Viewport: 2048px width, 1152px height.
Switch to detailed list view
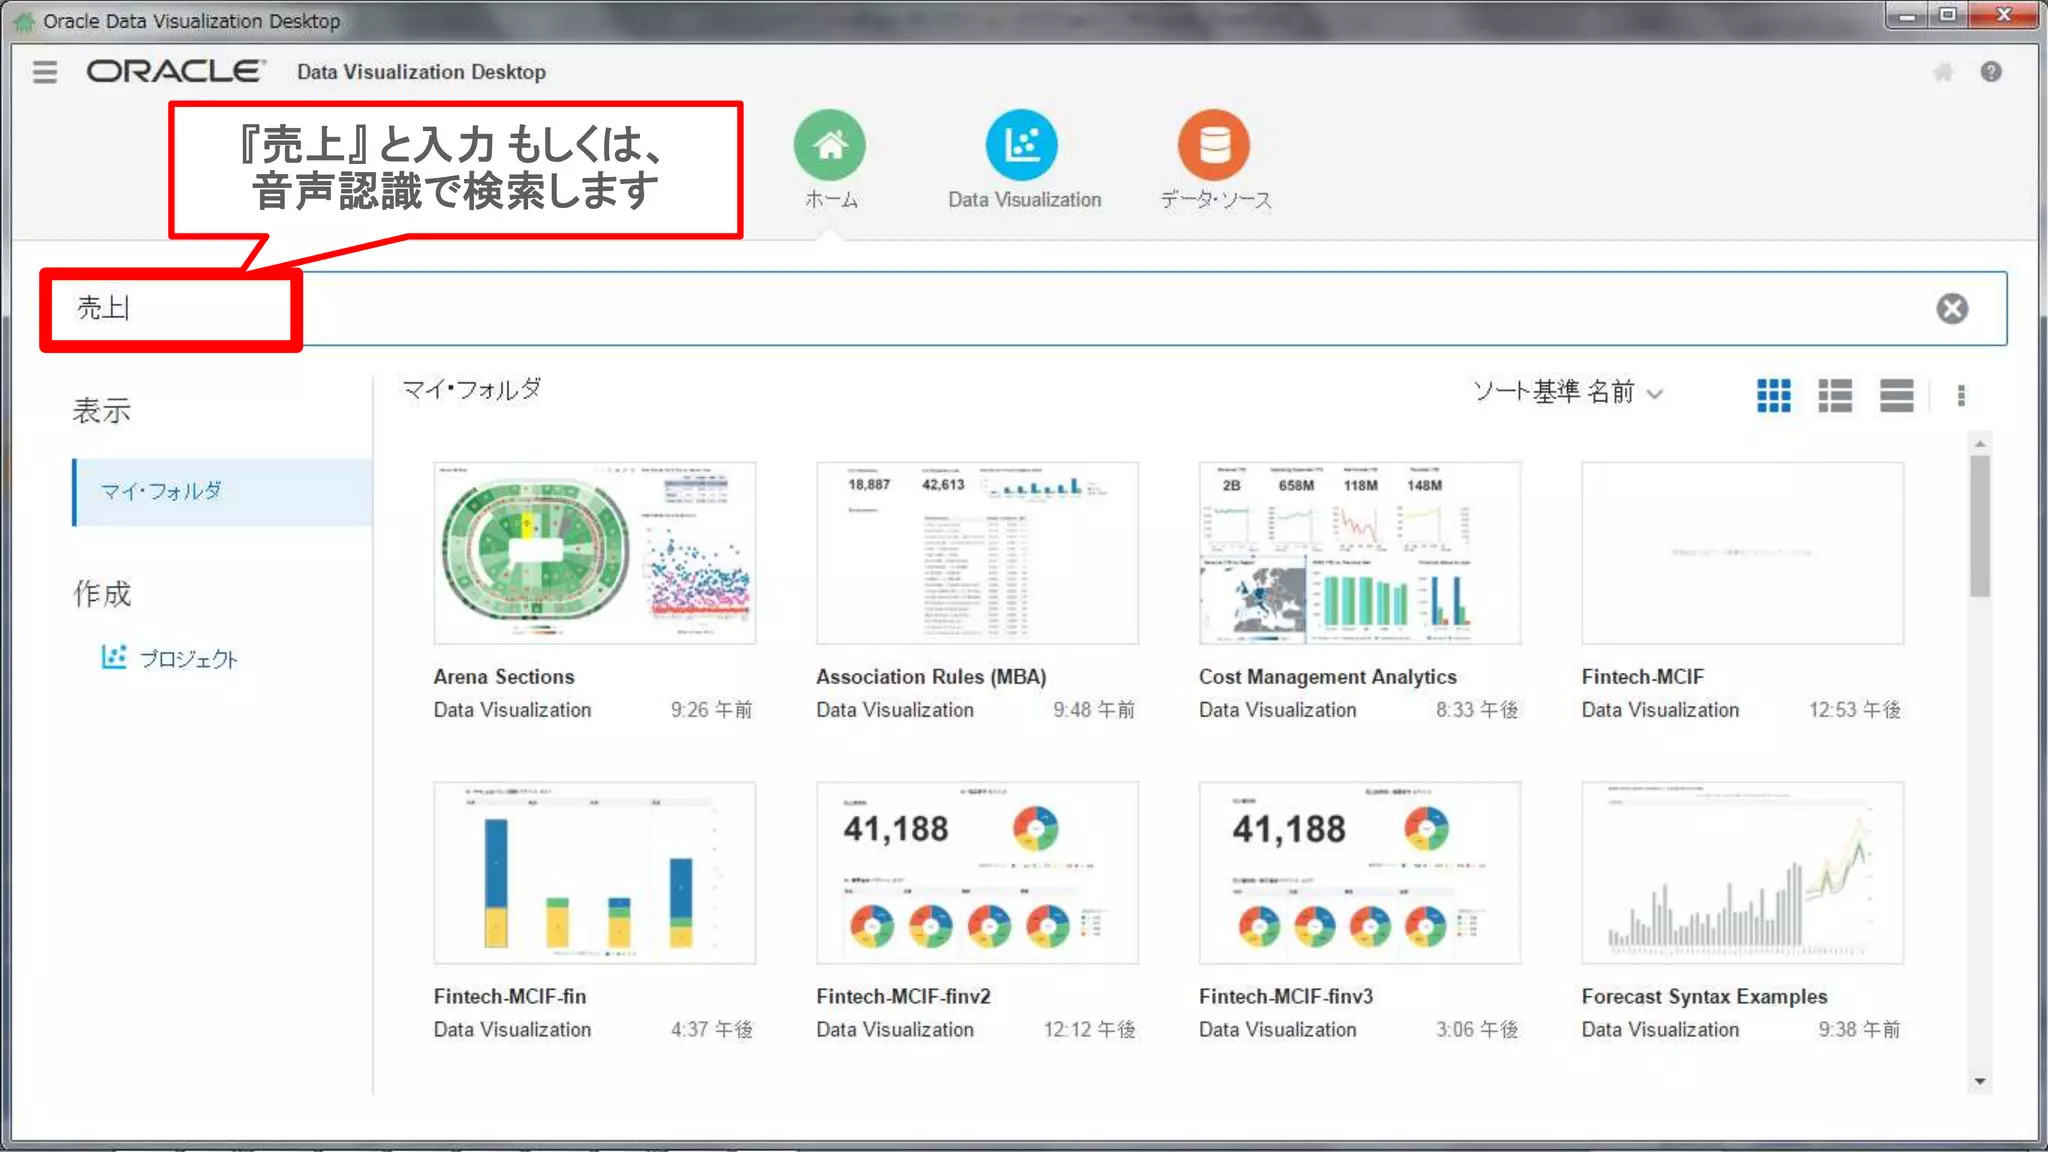click(1835, 395)
